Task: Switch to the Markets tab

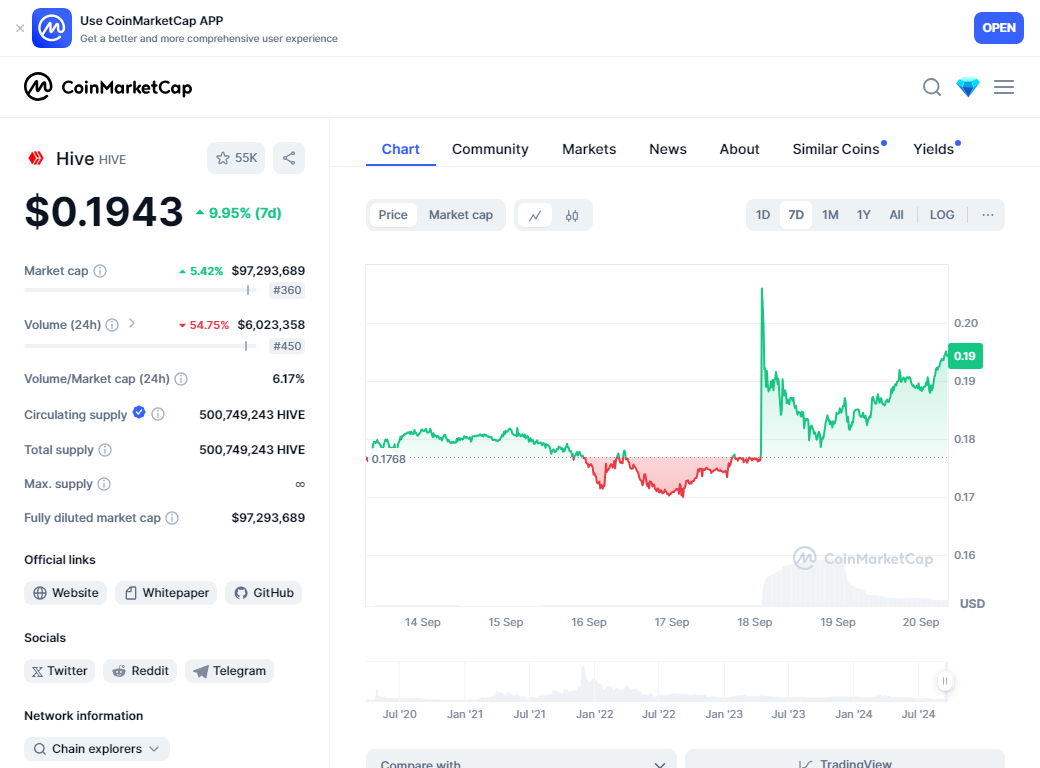Action: click(x=589, y=149)
